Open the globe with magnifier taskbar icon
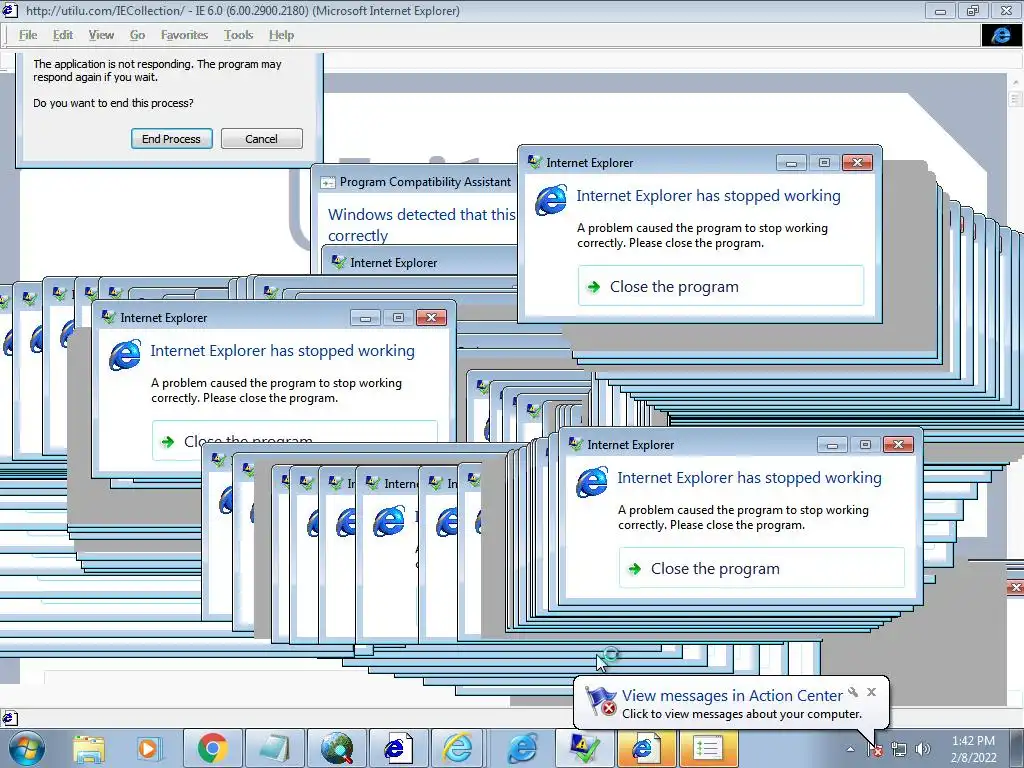The height and width of the screenshot is (768, 1024). pos(336,748)
